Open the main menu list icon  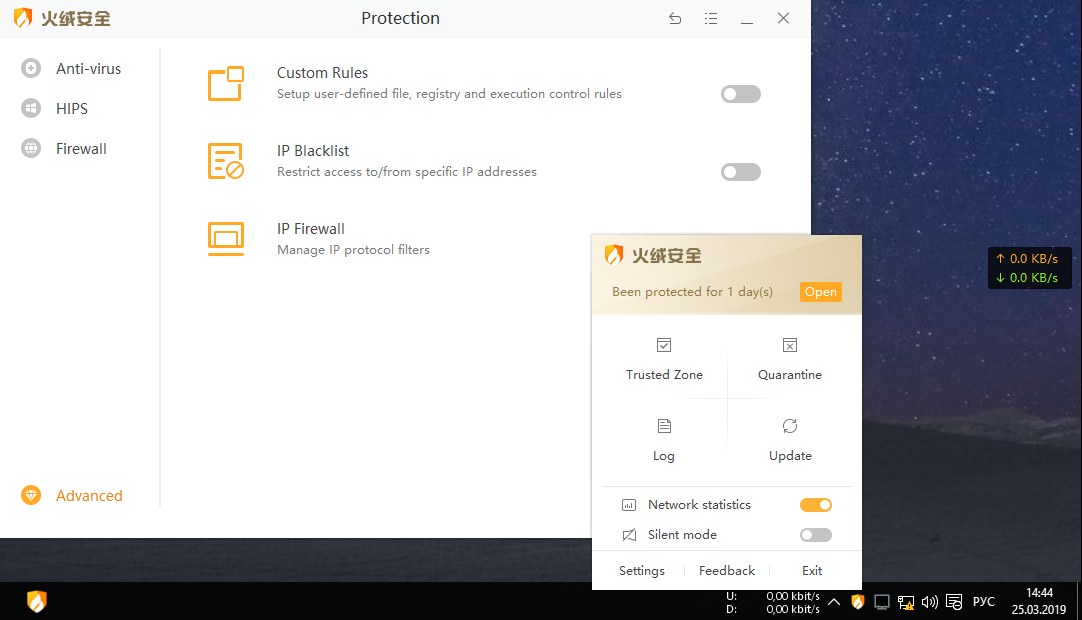pyautogui.click(x=711, y=19)
